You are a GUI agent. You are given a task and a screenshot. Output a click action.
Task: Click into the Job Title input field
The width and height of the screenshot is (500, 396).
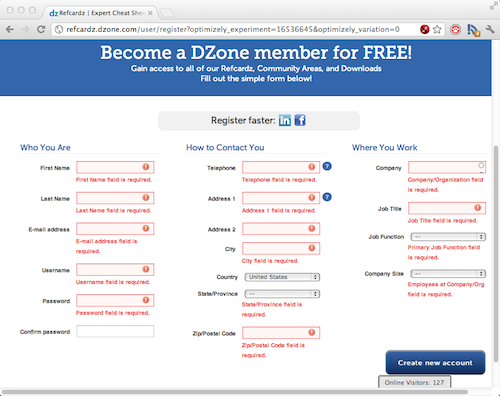447,208
